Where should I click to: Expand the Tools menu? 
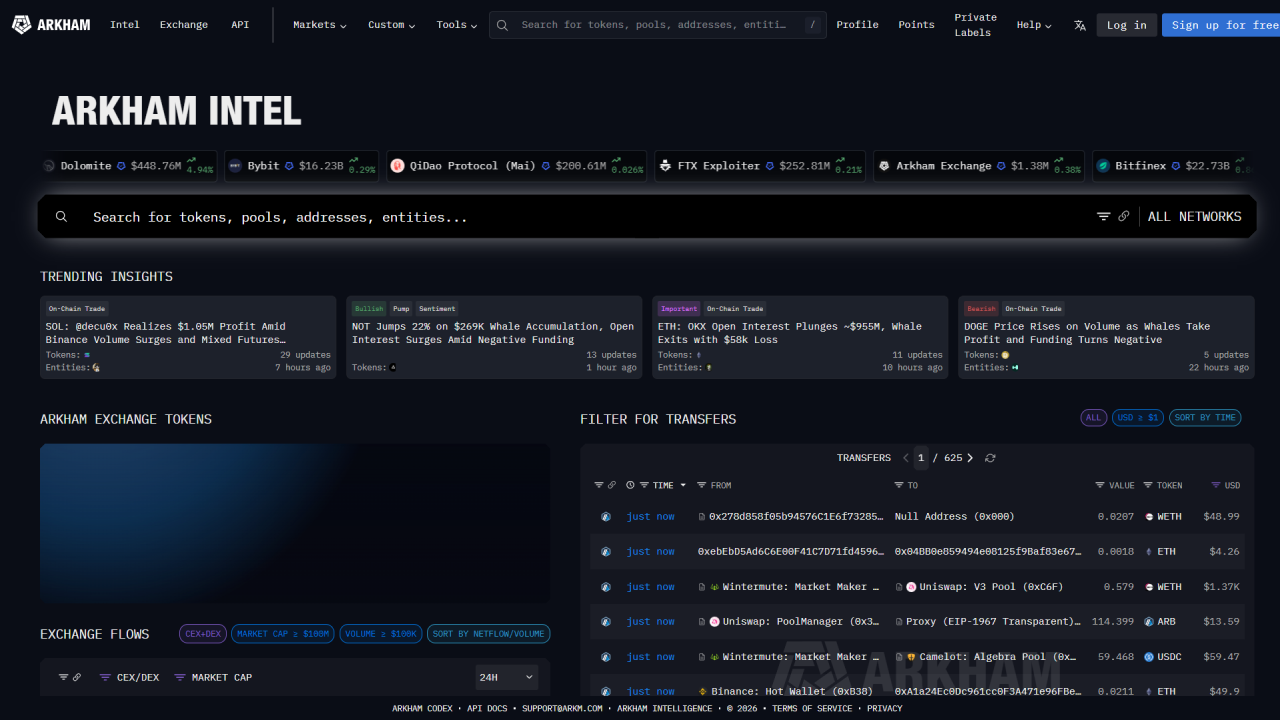click(x=457, y=25)
